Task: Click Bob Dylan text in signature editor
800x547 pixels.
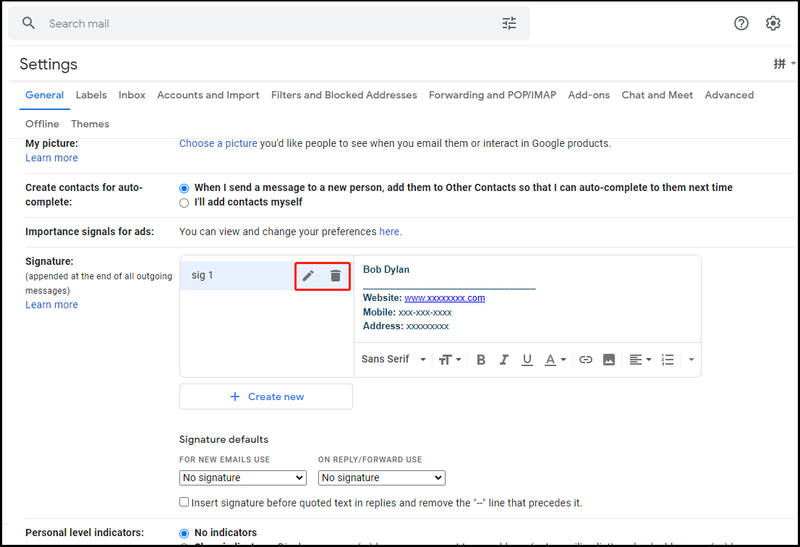Action: point(386,269)
